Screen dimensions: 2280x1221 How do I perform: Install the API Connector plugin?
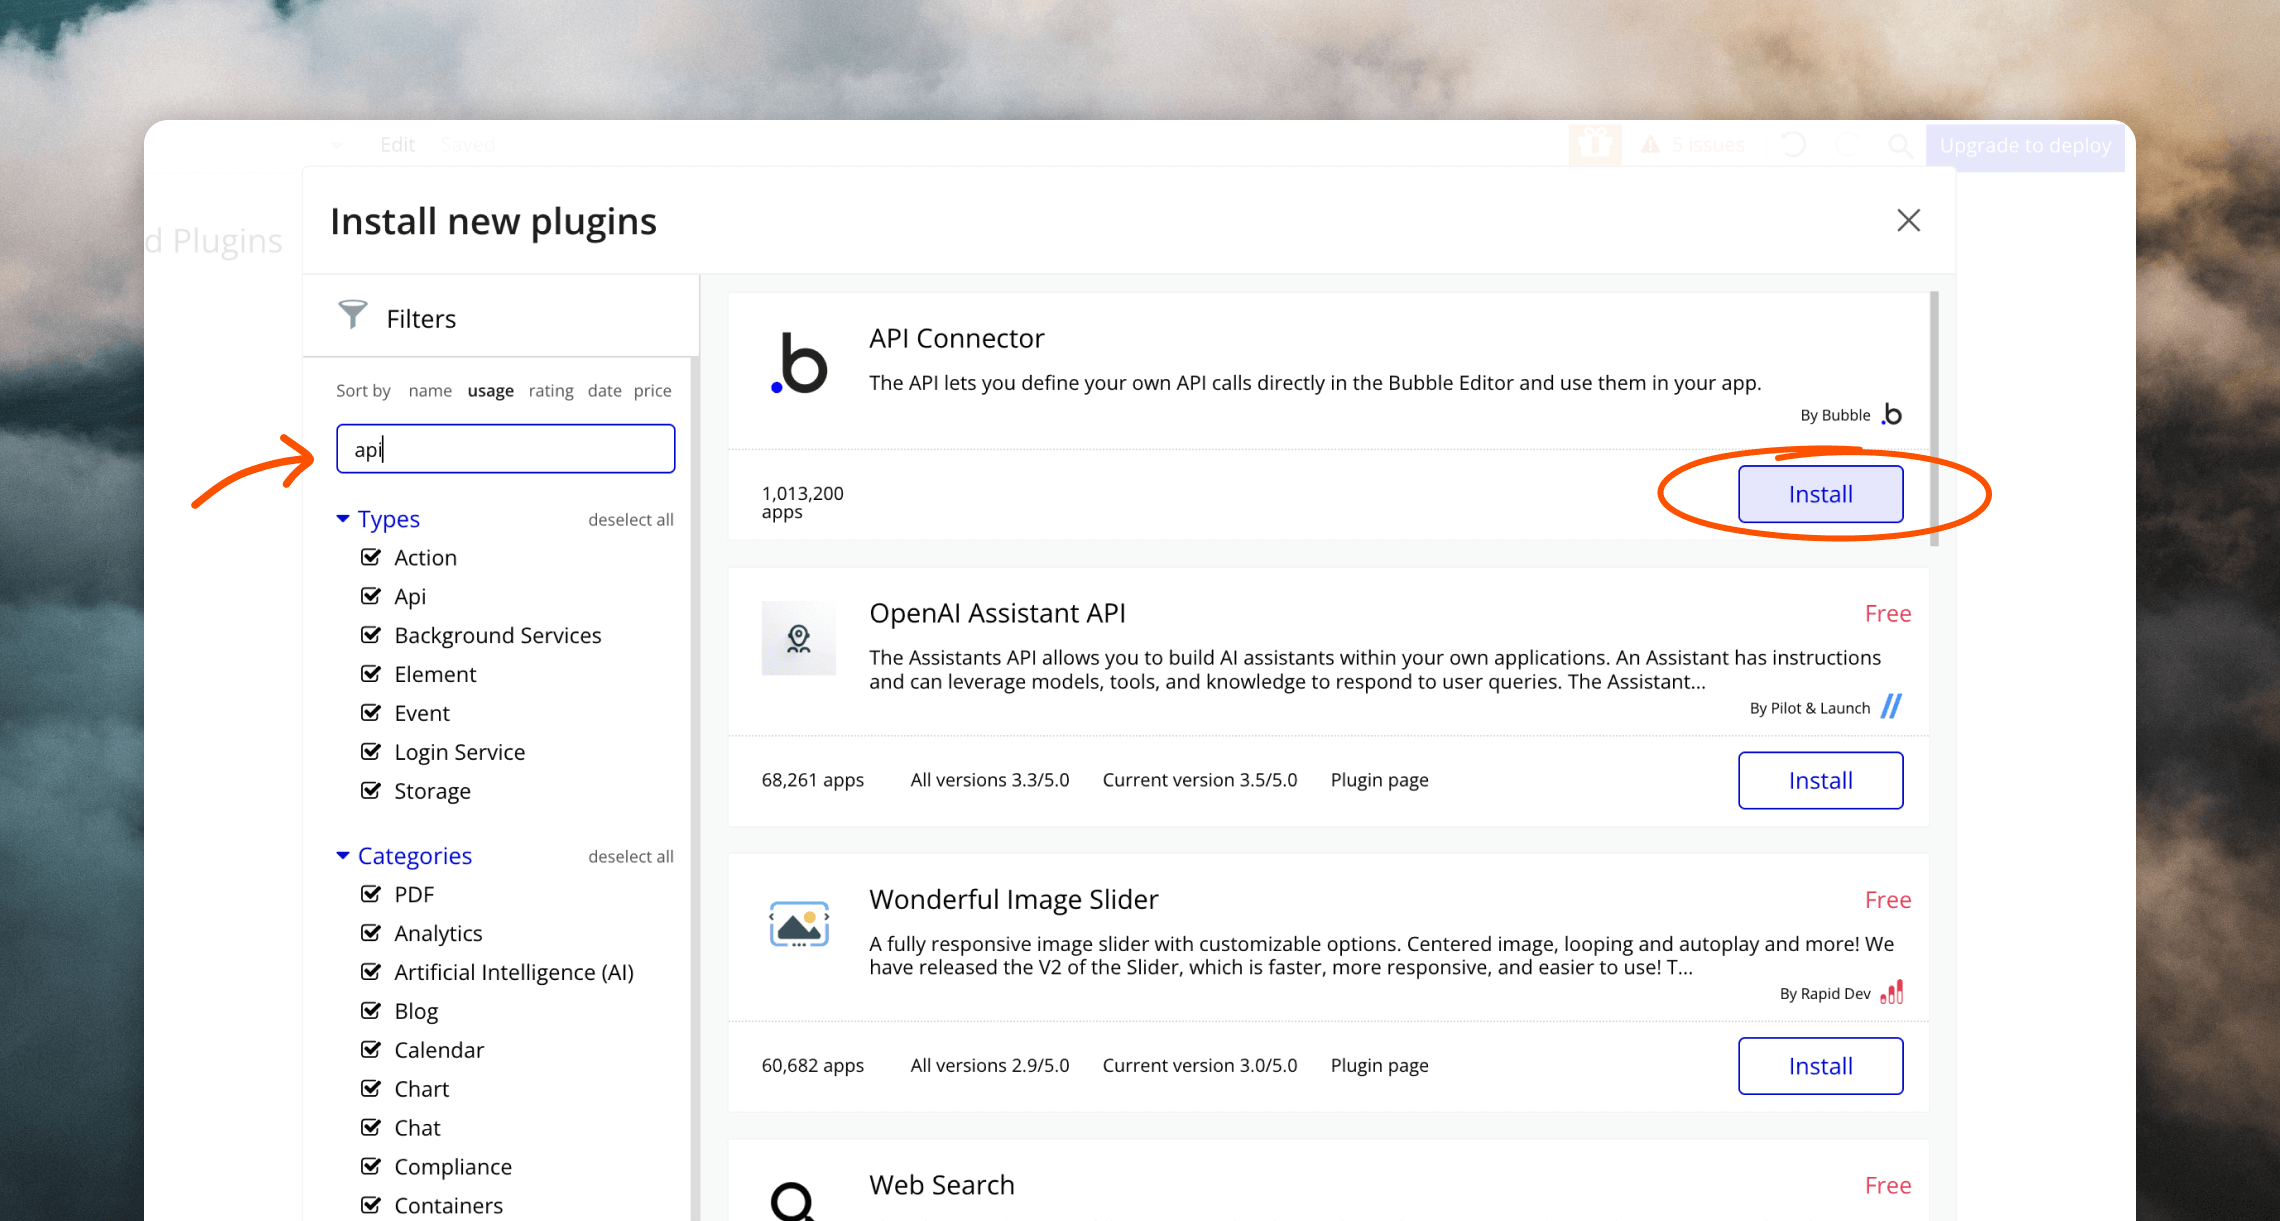click(x=1820, y=494)
